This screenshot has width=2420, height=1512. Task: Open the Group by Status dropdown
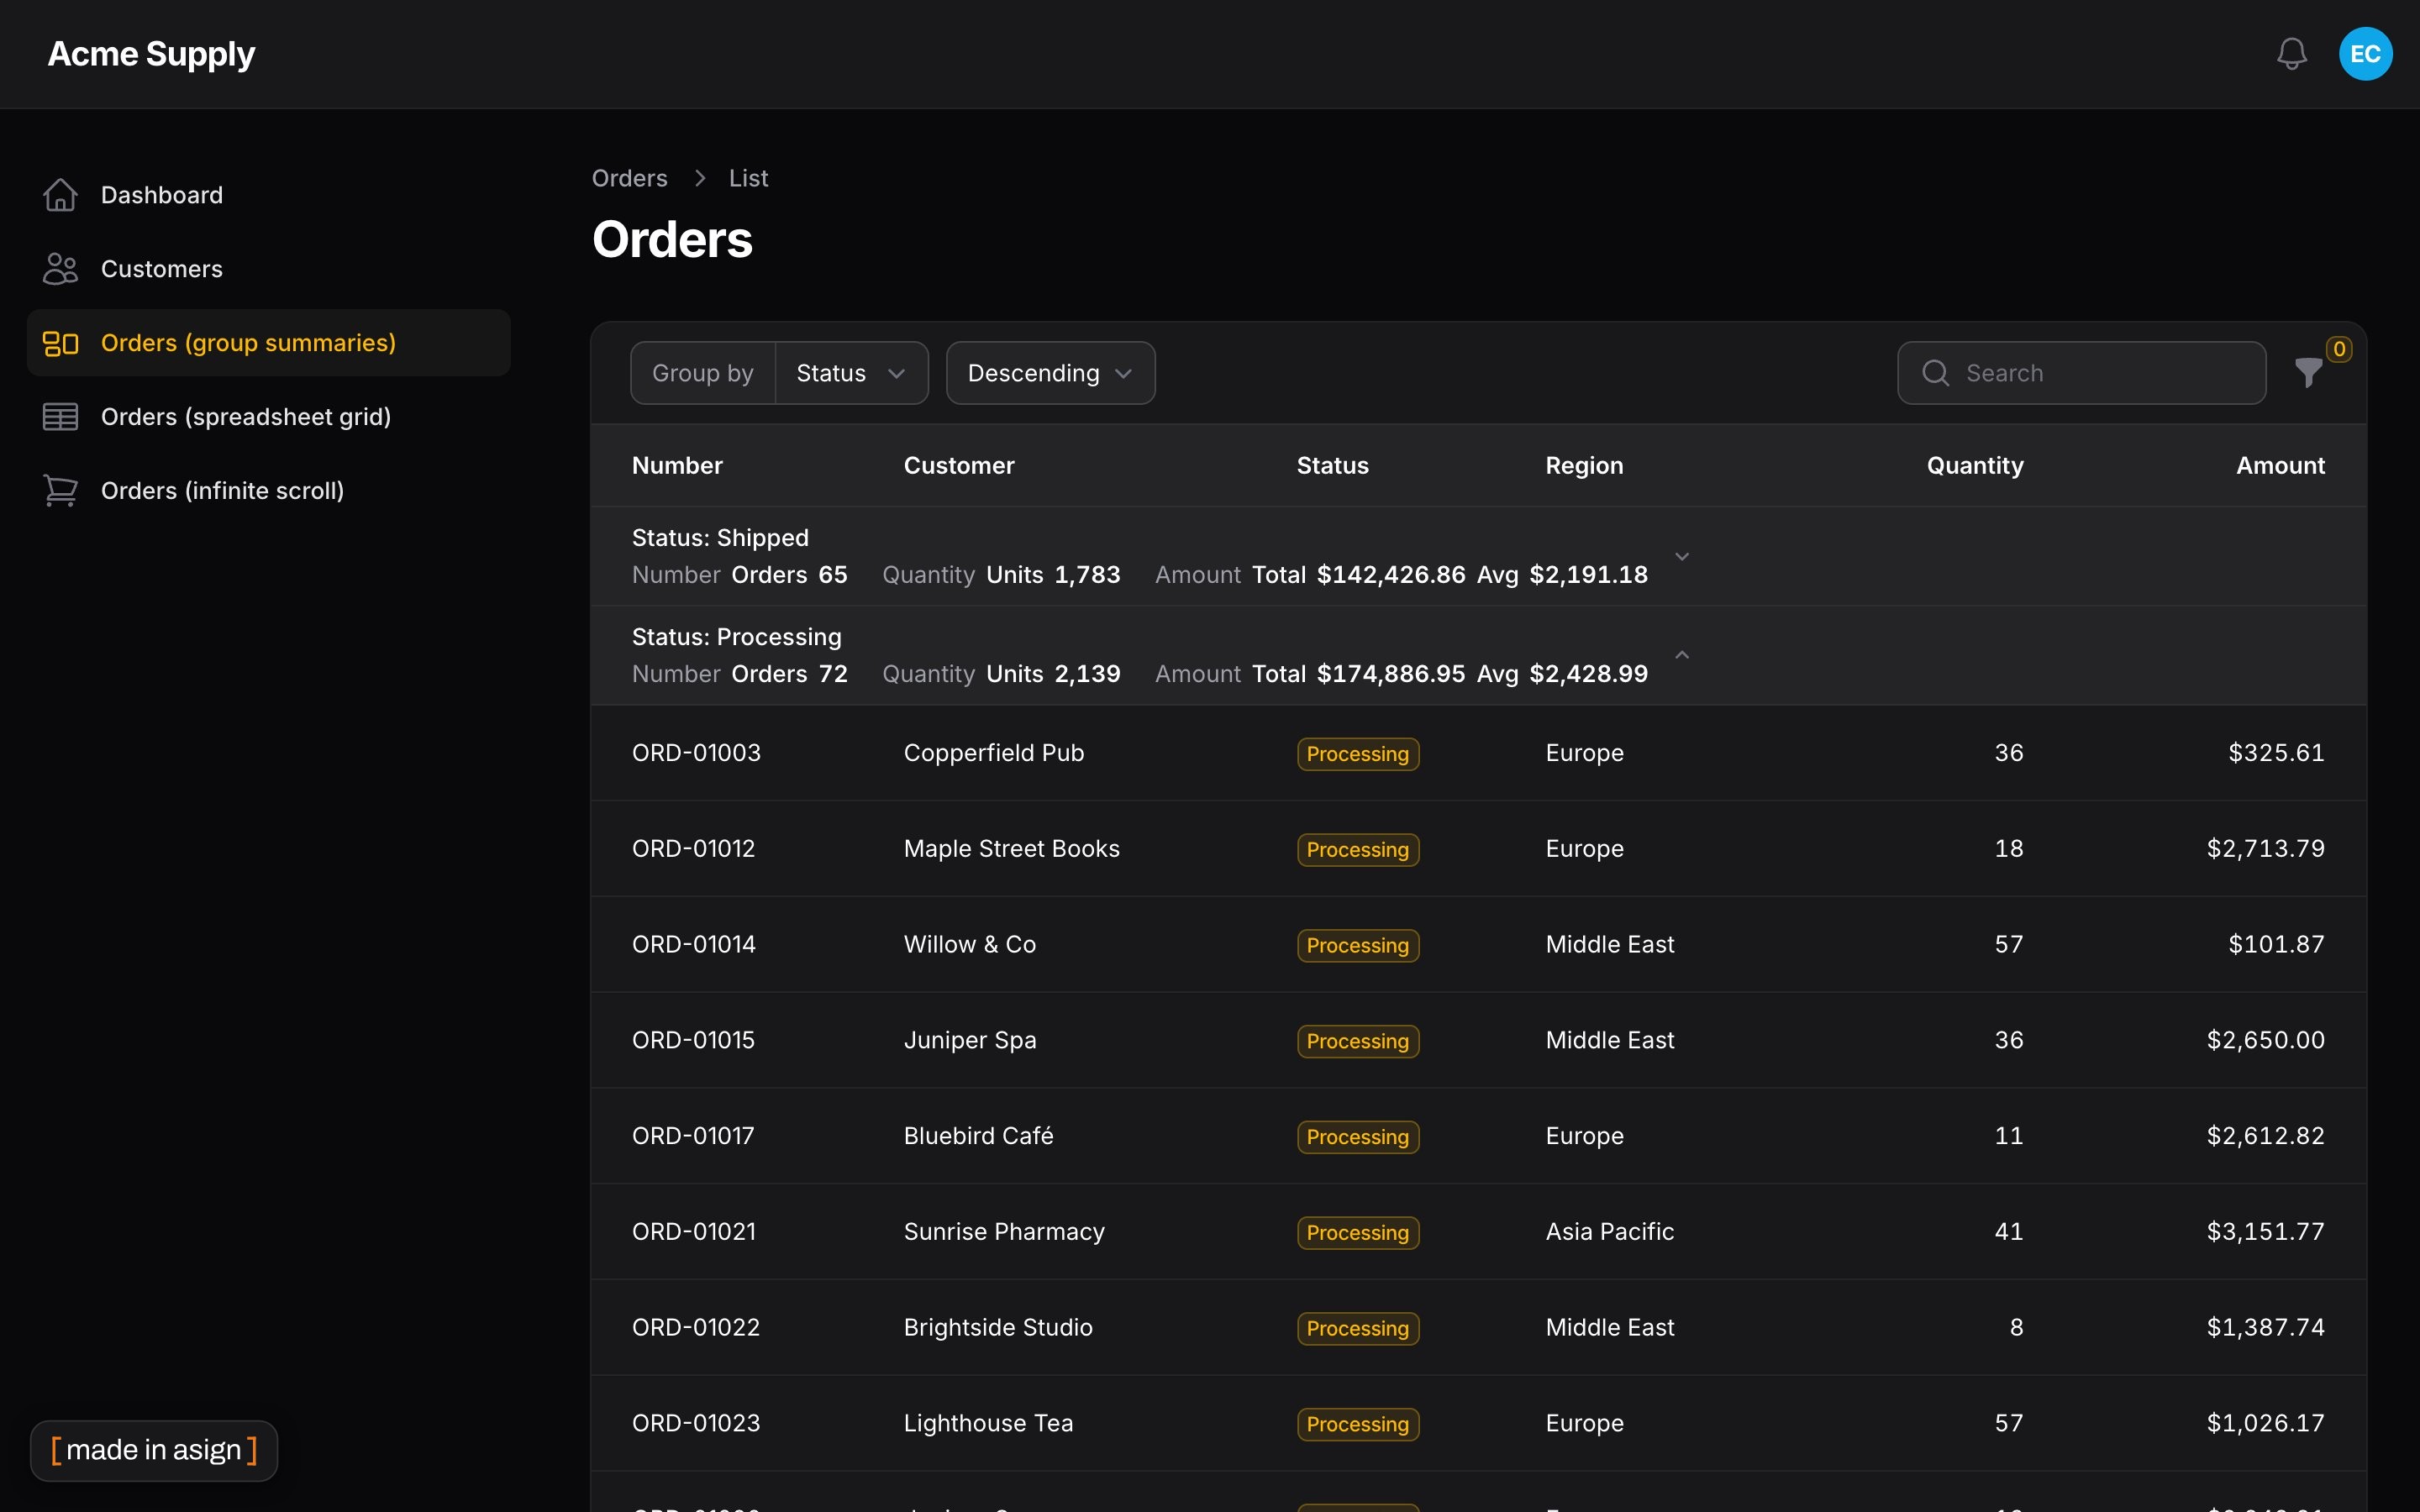tap(851, 373)
